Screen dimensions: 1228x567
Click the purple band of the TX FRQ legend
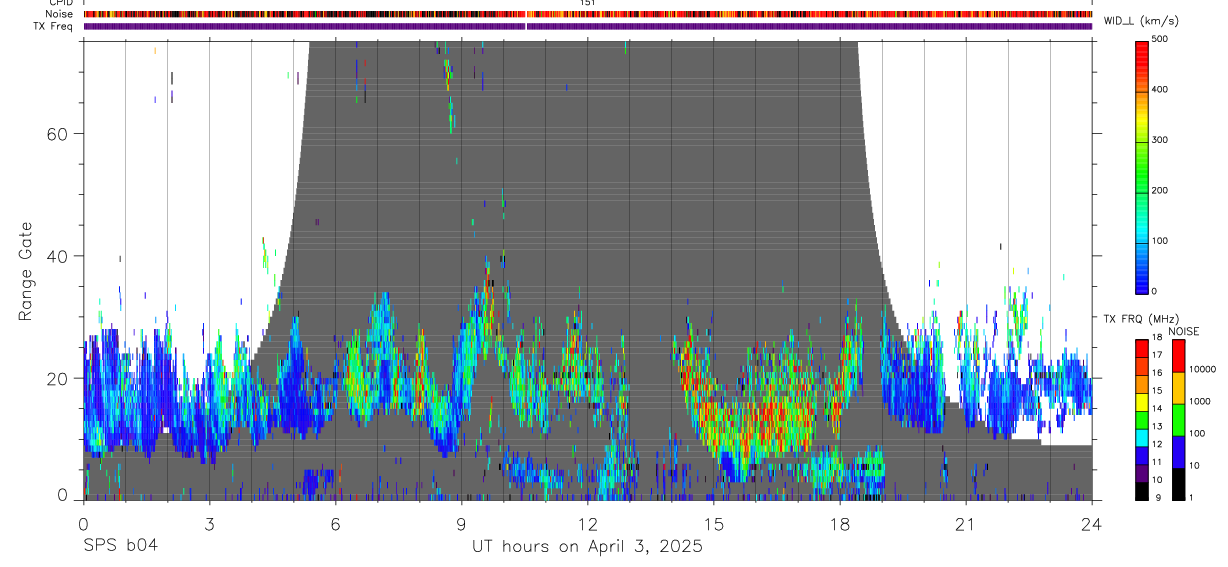(x=1141, y=473)
